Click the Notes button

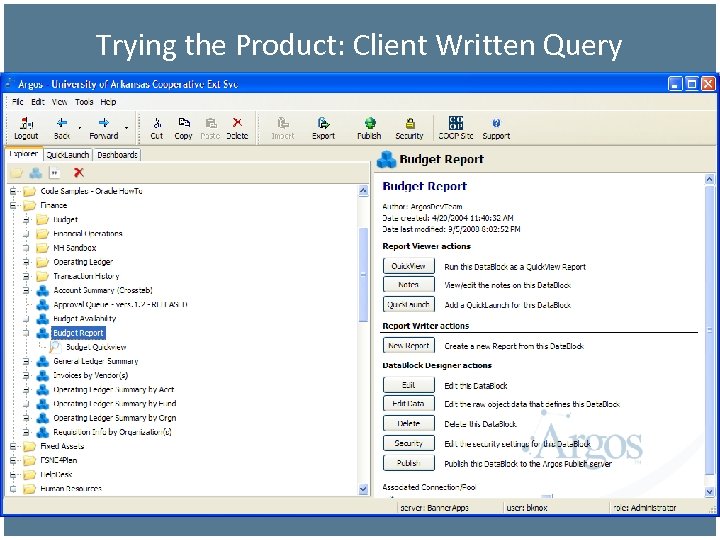(409, 285)
